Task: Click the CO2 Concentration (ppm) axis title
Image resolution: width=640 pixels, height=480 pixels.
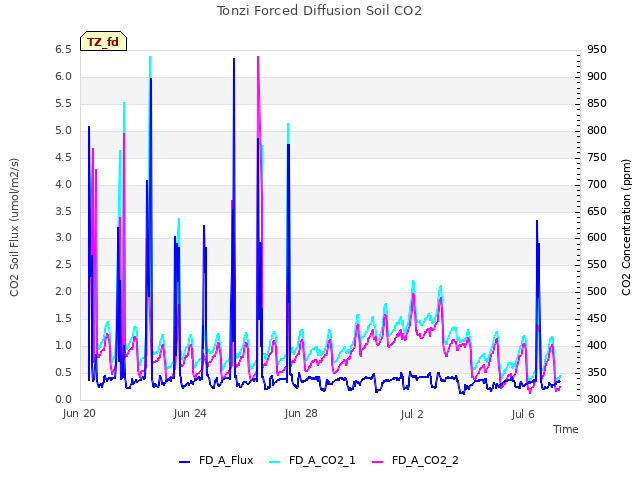Action: pyautogui.click(x=626, y=227)
